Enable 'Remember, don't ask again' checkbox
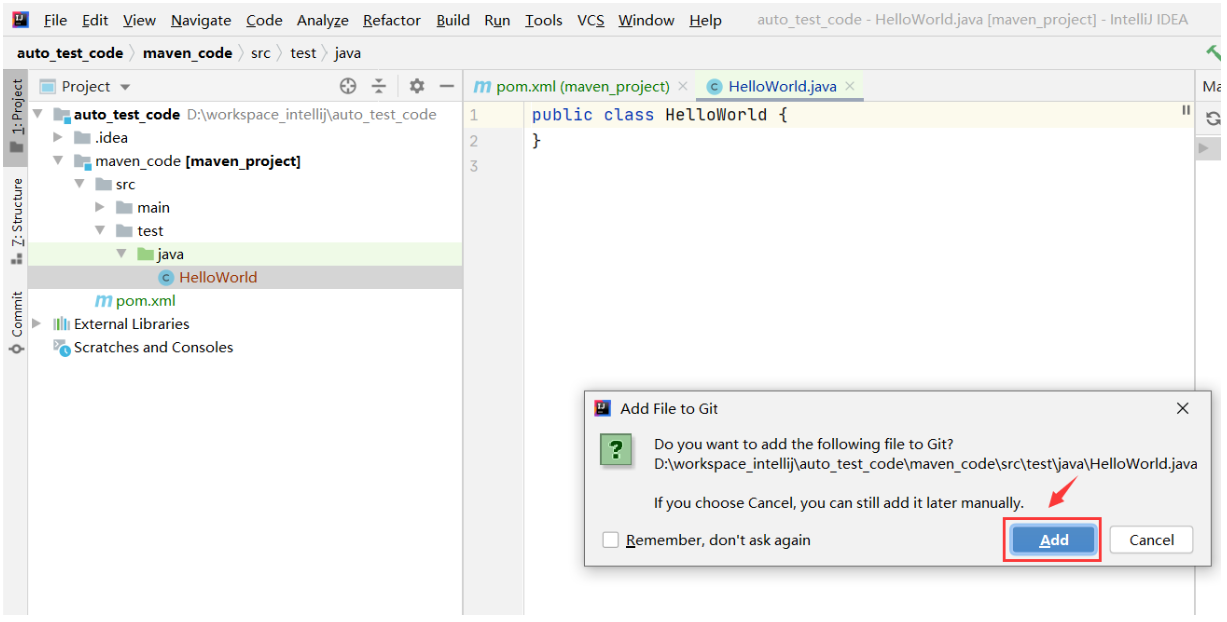 [611, 540]
